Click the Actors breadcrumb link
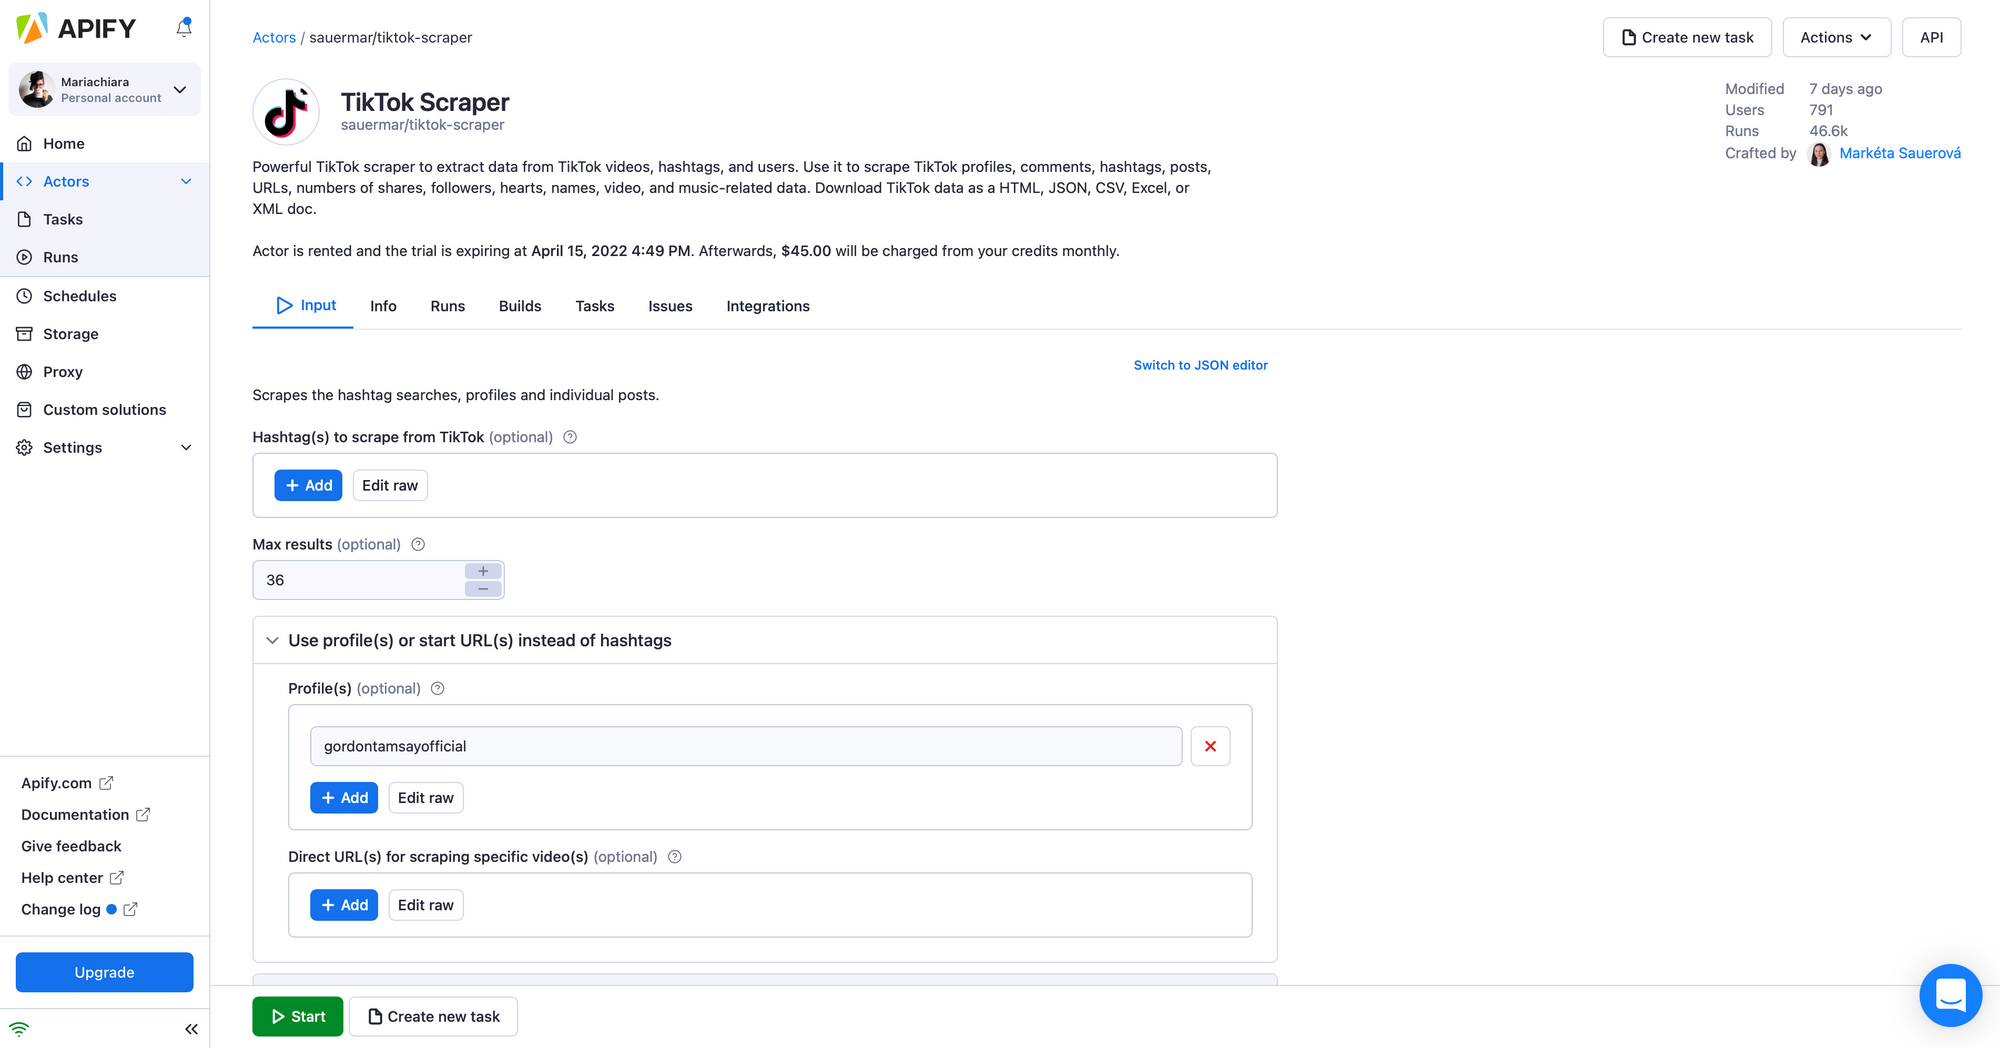 (274, 37)
